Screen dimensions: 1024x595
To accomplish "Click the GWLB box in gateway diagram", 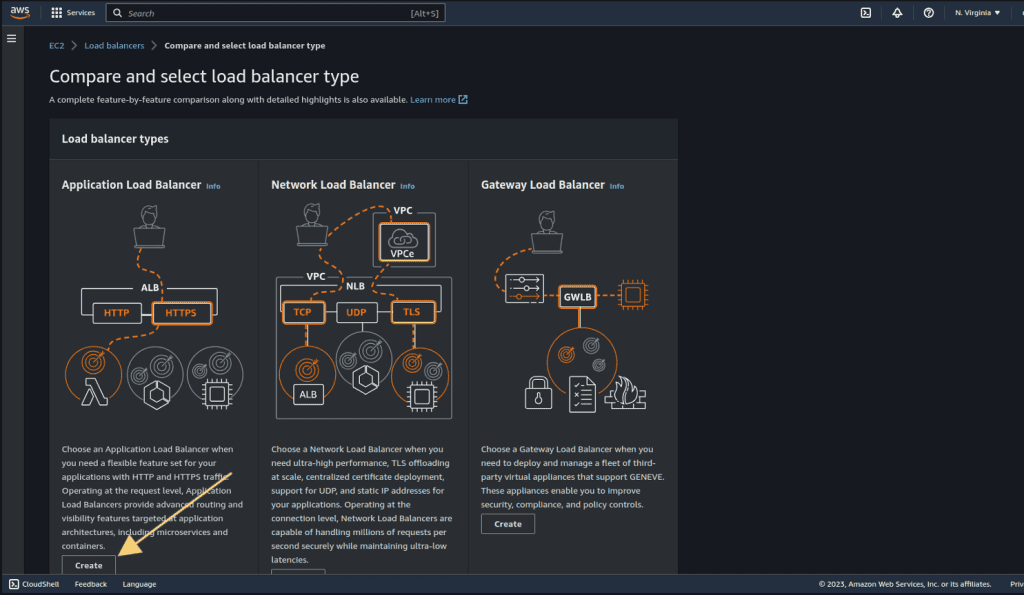I will pyautogui.click(x=577, y=297).
